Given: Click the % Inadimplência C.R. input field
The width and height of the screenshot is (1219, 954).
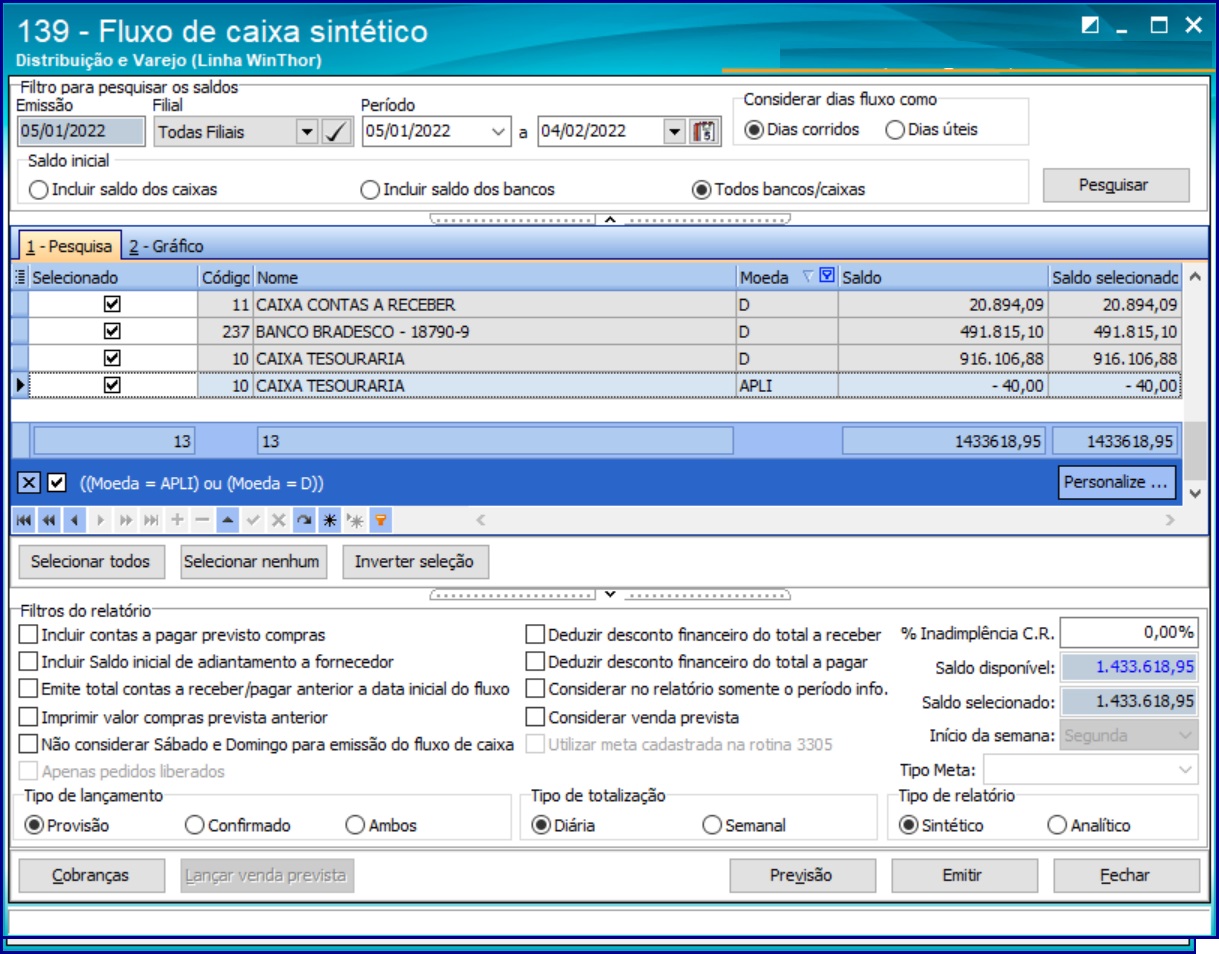Looking at the screenshot, I should (x=1128, y=632).
